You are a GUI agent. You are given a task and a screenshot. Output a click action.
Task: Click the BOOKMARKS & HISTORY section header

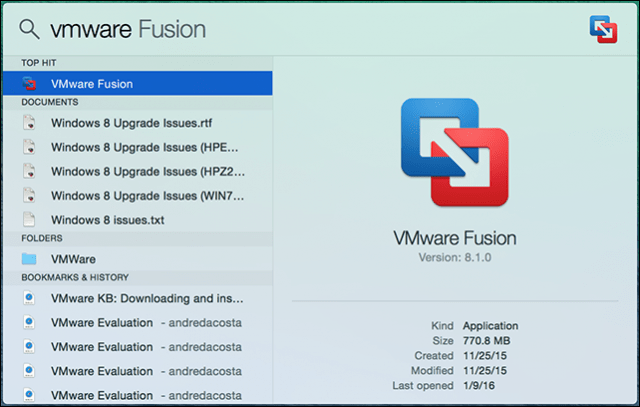pos(75,277)
